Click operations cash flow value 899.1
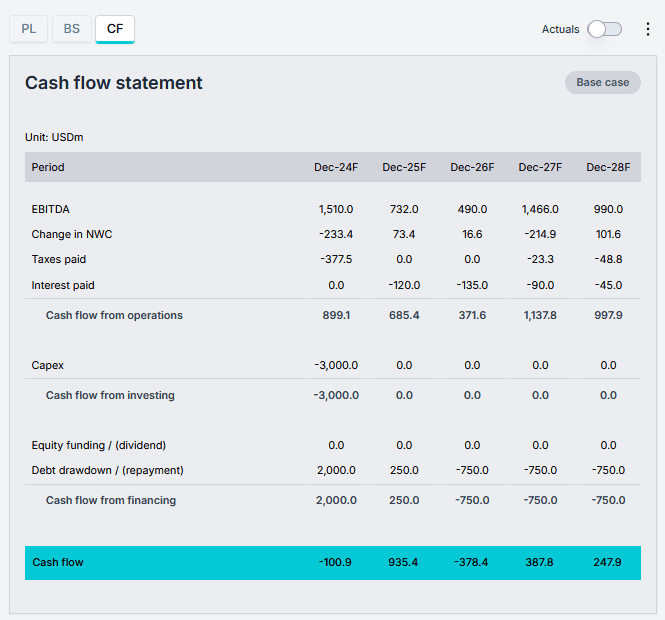The height and width of the screenshot is (620, 665). coord(336,315)
